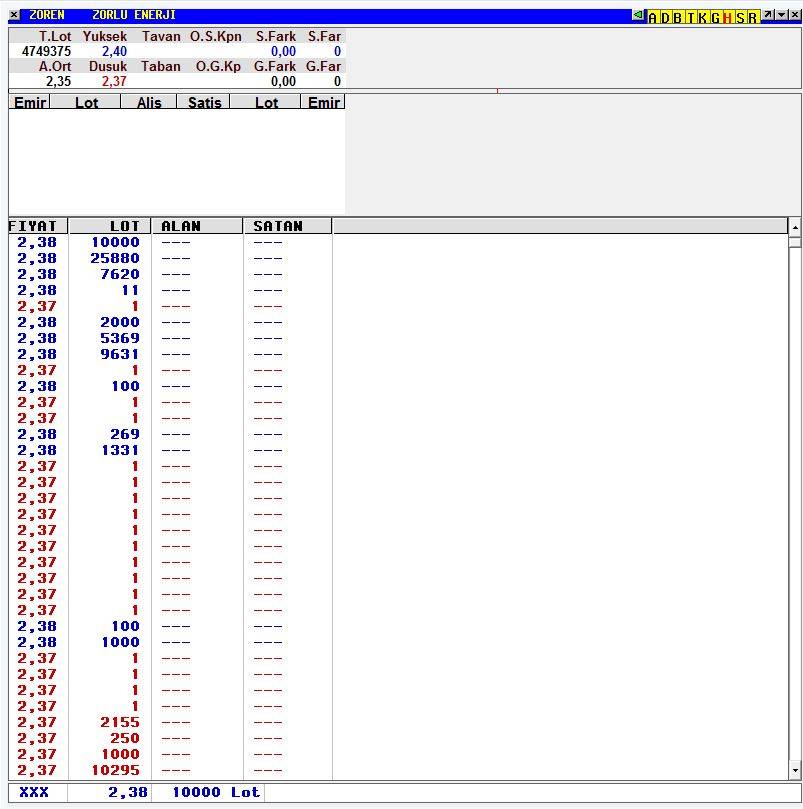
Task: Click the yellow B toolbar button
Action: tap(678, 18)
